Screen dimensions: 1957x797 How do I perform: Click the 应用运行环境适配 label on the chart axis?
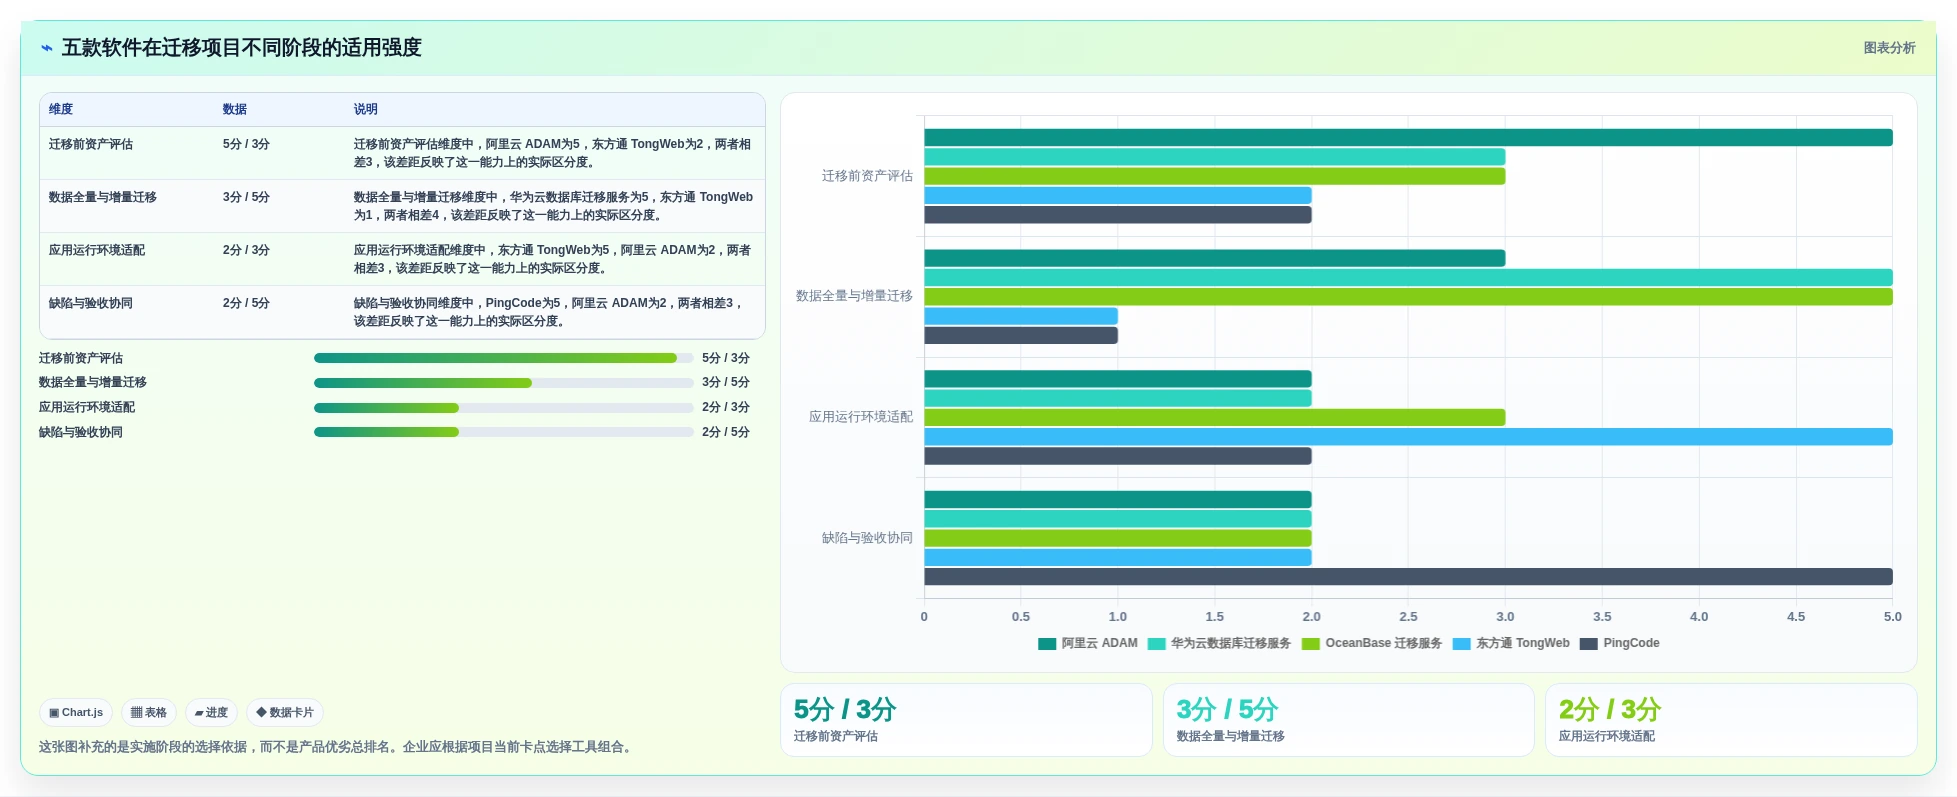point(861,417)
